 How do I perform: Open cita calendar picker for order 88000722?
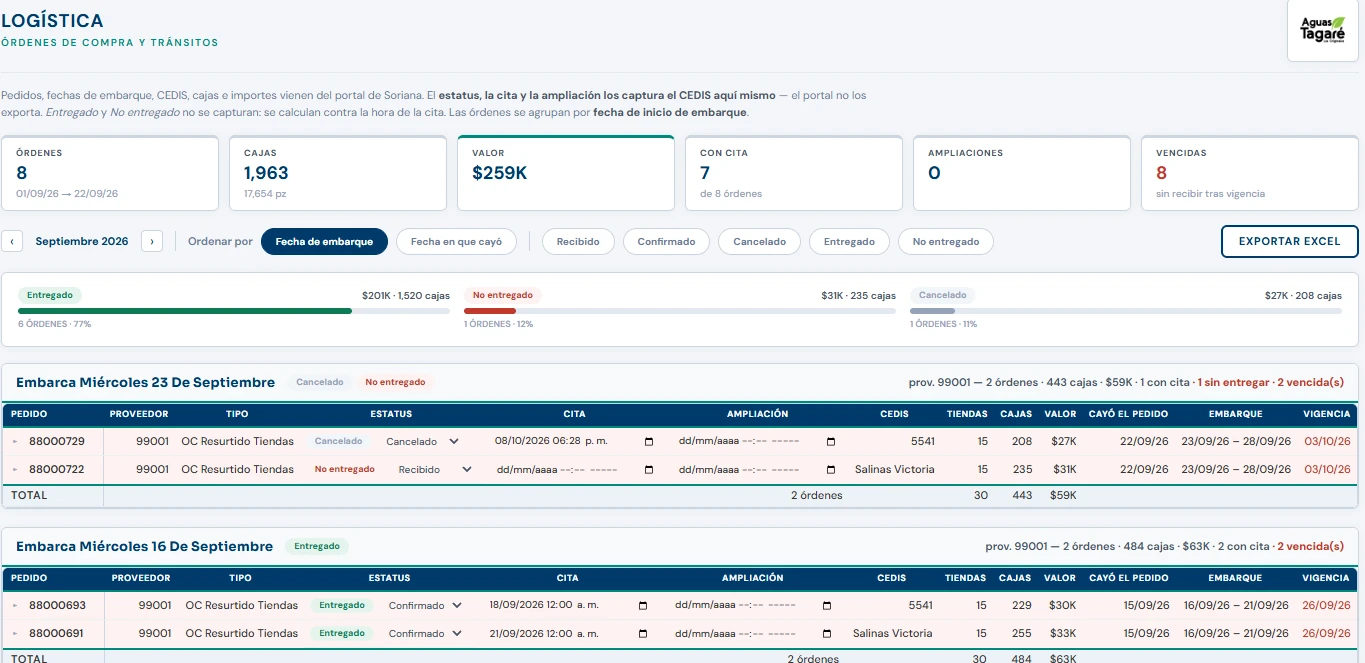(649, 470)
